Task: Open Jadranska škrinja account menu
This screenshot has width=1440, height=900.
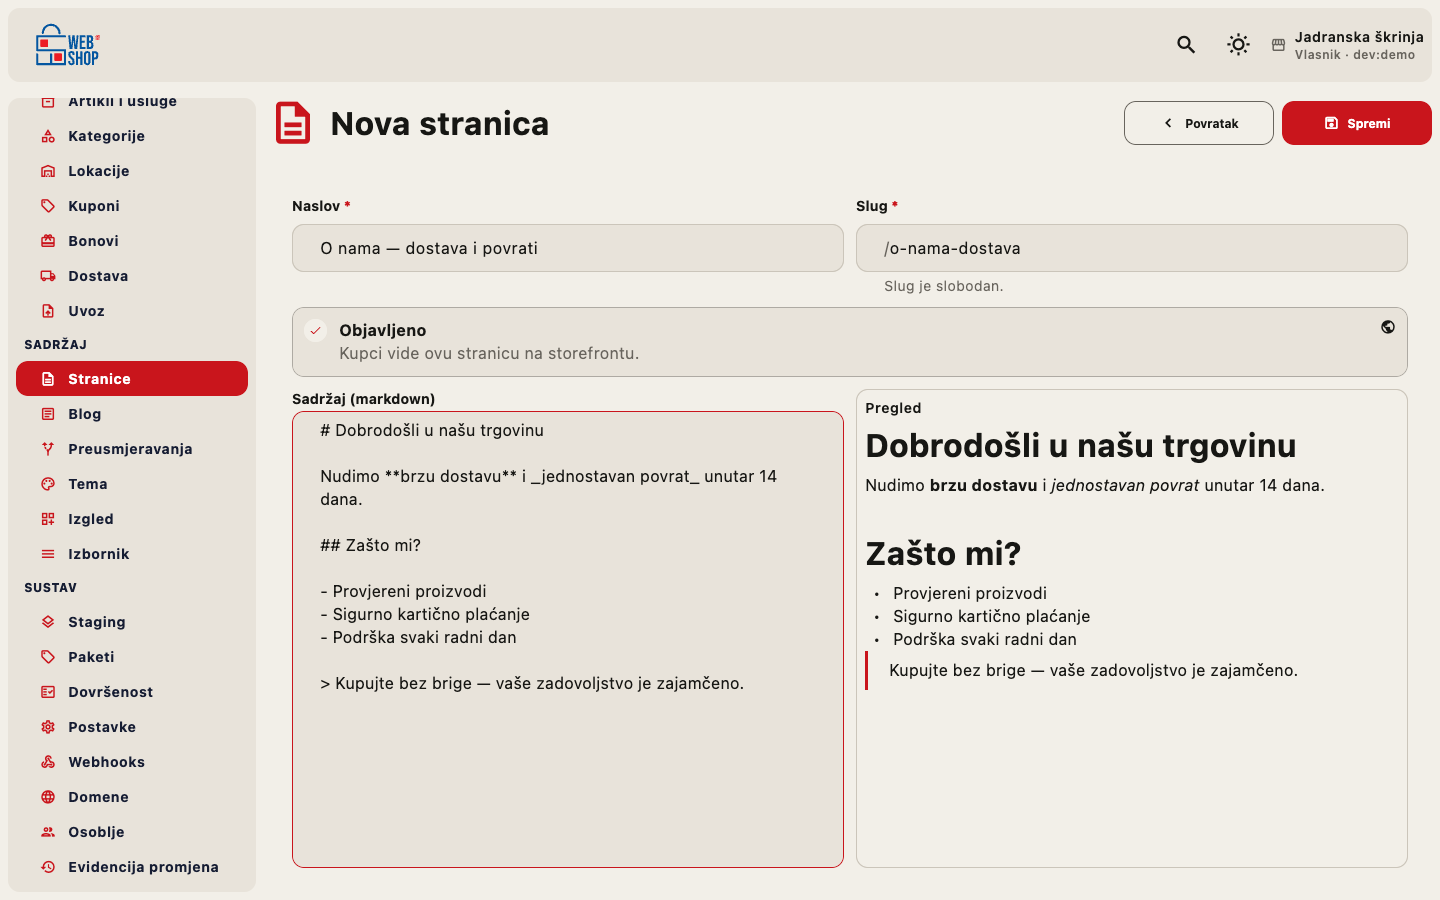Action: (x=1348, y=45)
